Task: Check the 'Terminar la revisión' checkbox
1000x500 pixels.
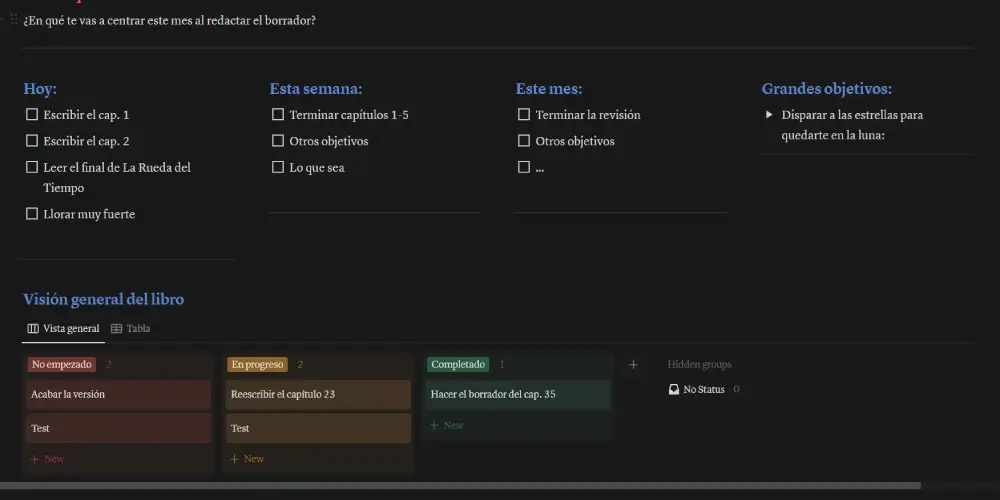Action: (524, 115)
